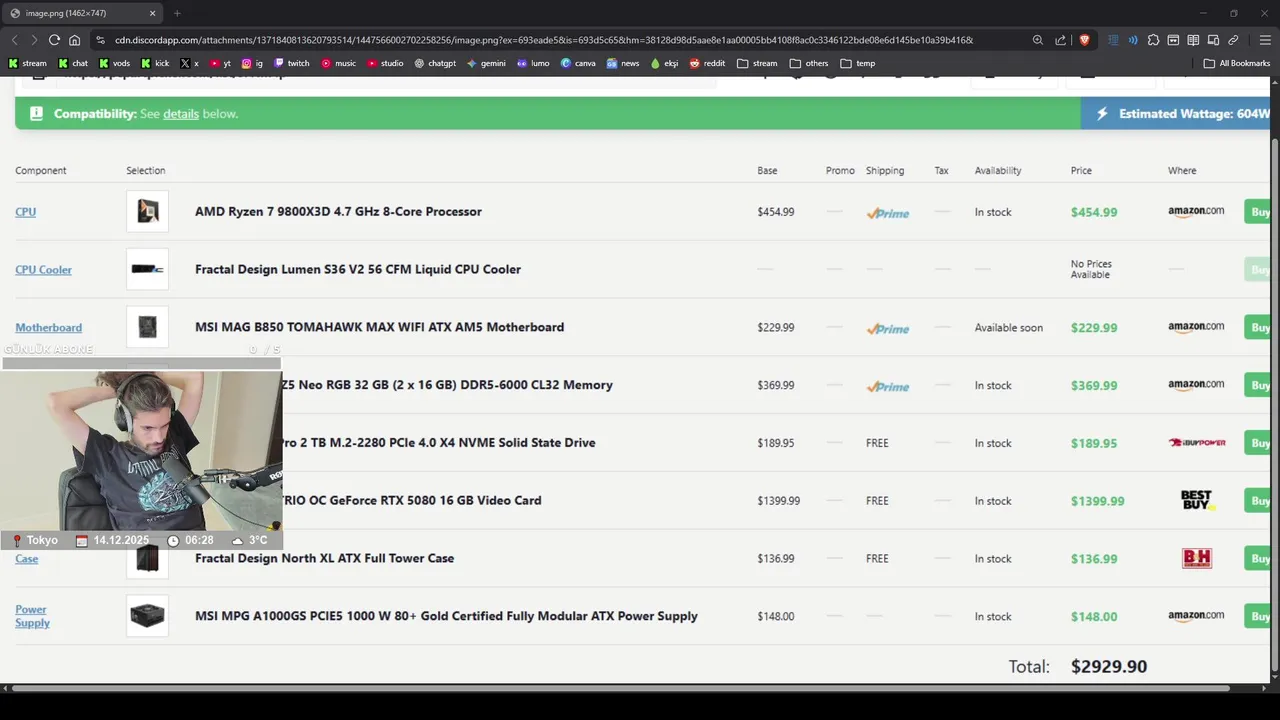The height and width of the screenshot is (720, 1280).
Task: Open the Motherboard component link
Action: (48, 328)
